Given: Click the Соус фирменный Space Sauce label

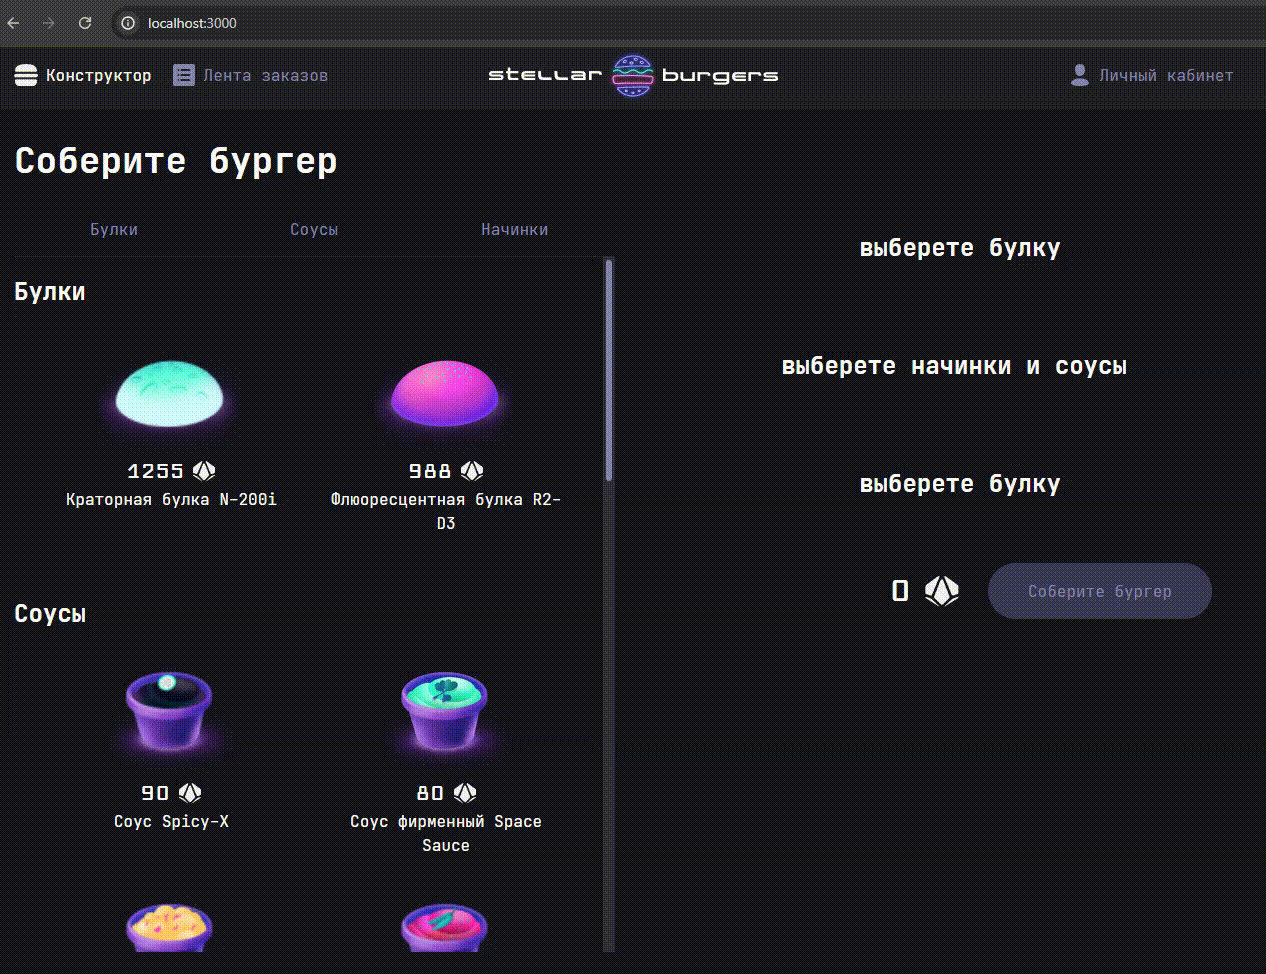Looking at the screenshot, I should tap(445, 833).
